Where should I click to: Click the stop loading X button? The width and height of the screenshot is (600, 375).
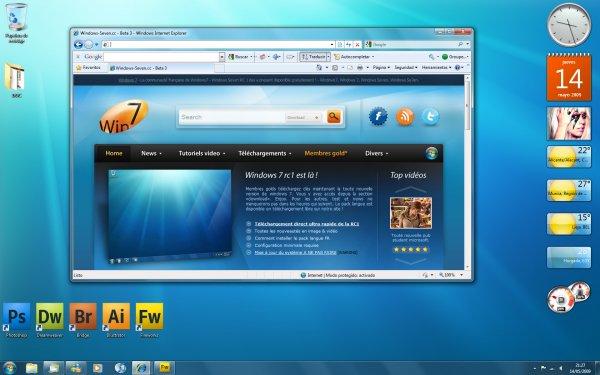click(x=357, y=45)
